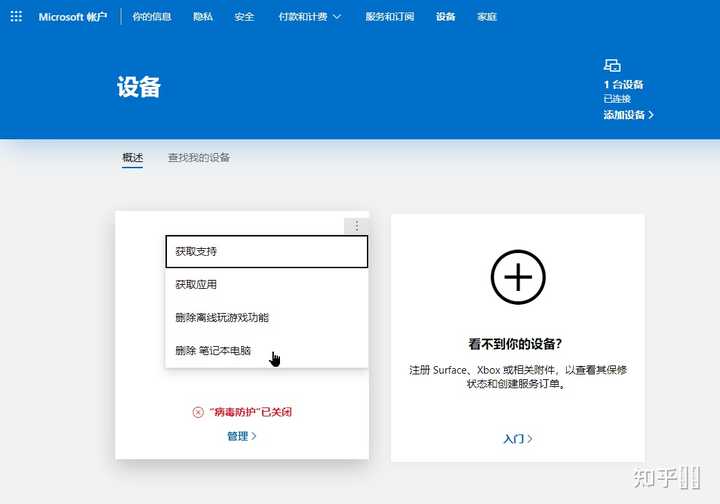Select the 设备 navigation tab
The width and height of the screenshot is (720, 504).
[x=445, y=17]
